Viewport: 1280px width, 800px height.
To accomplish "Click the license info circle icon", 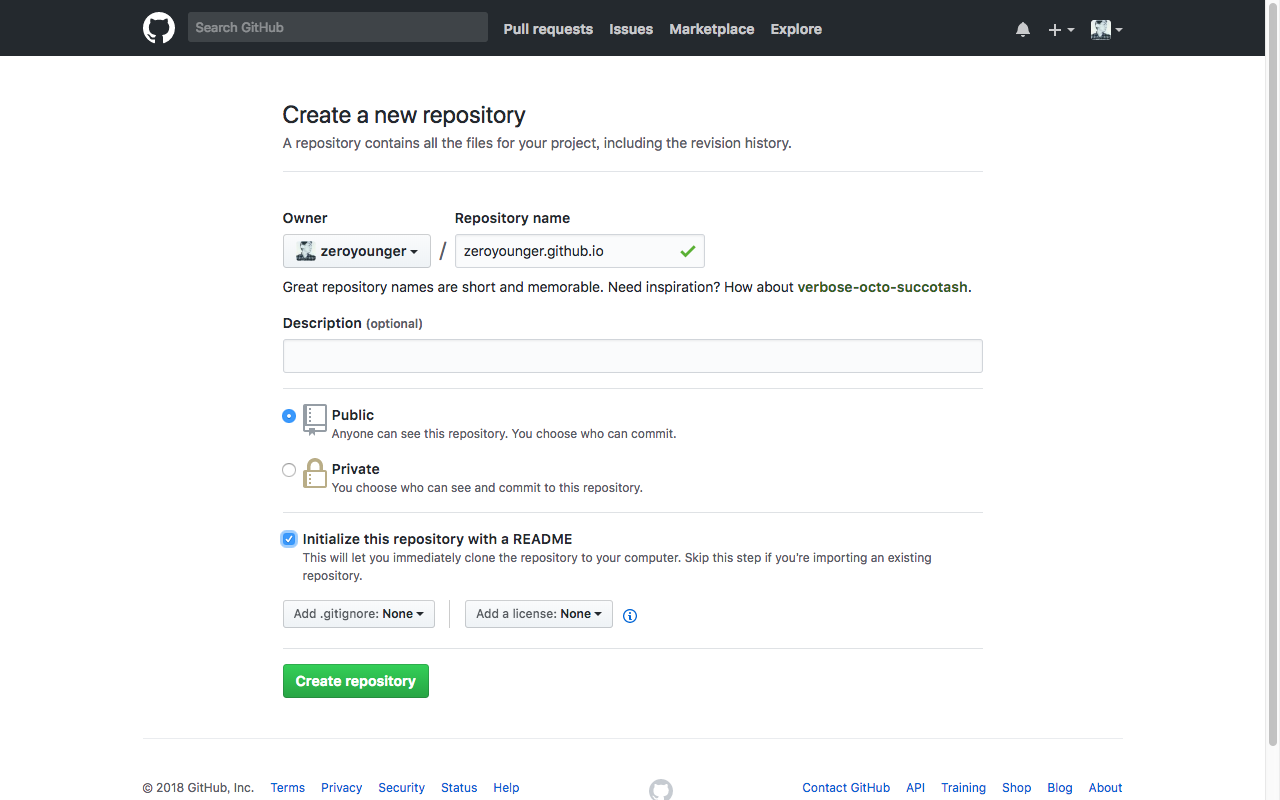I will [630, 615].
